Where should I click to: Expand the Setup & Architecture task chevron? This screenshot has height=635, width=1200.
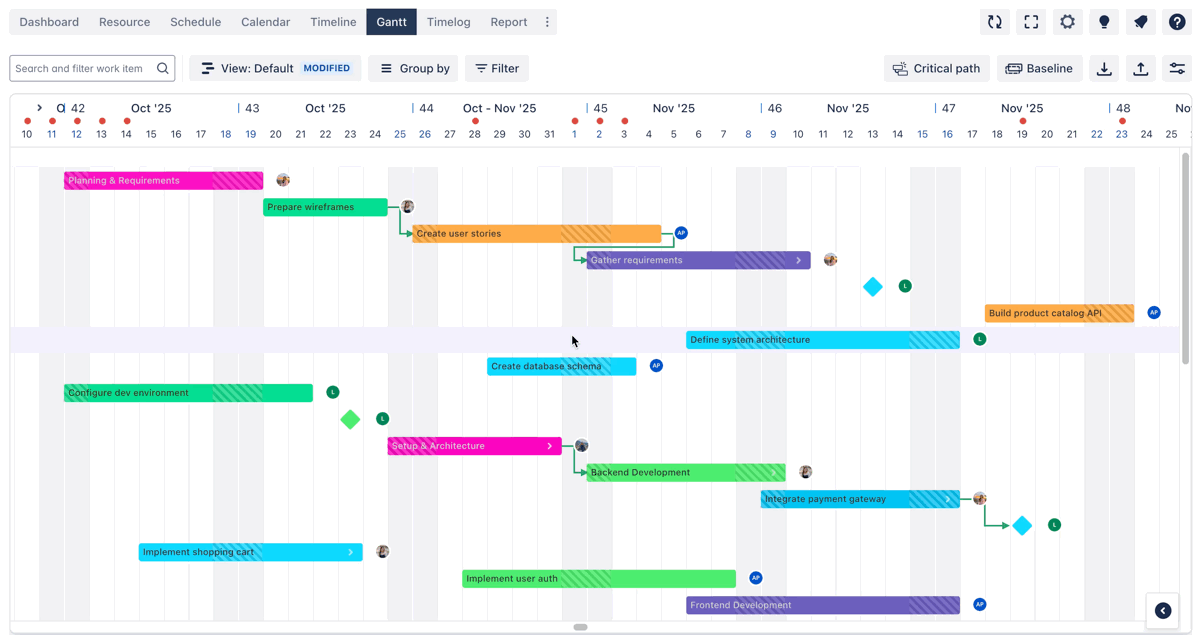point(549,446)
